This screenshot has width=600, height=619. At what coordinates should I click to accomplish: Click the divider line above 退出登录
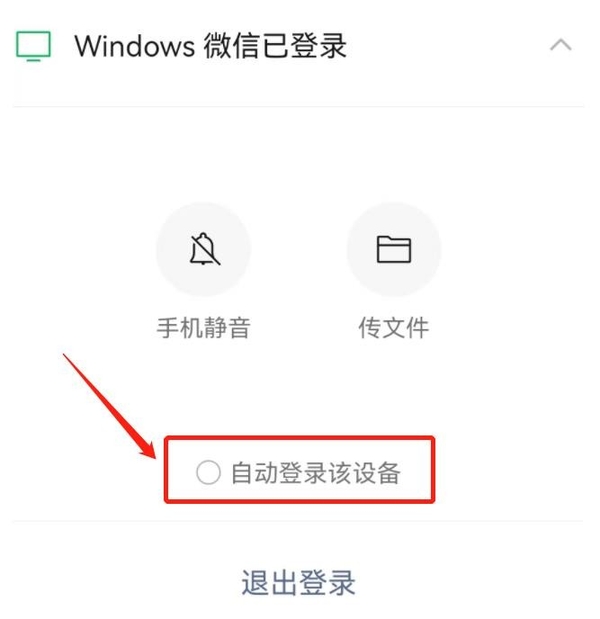298,521
